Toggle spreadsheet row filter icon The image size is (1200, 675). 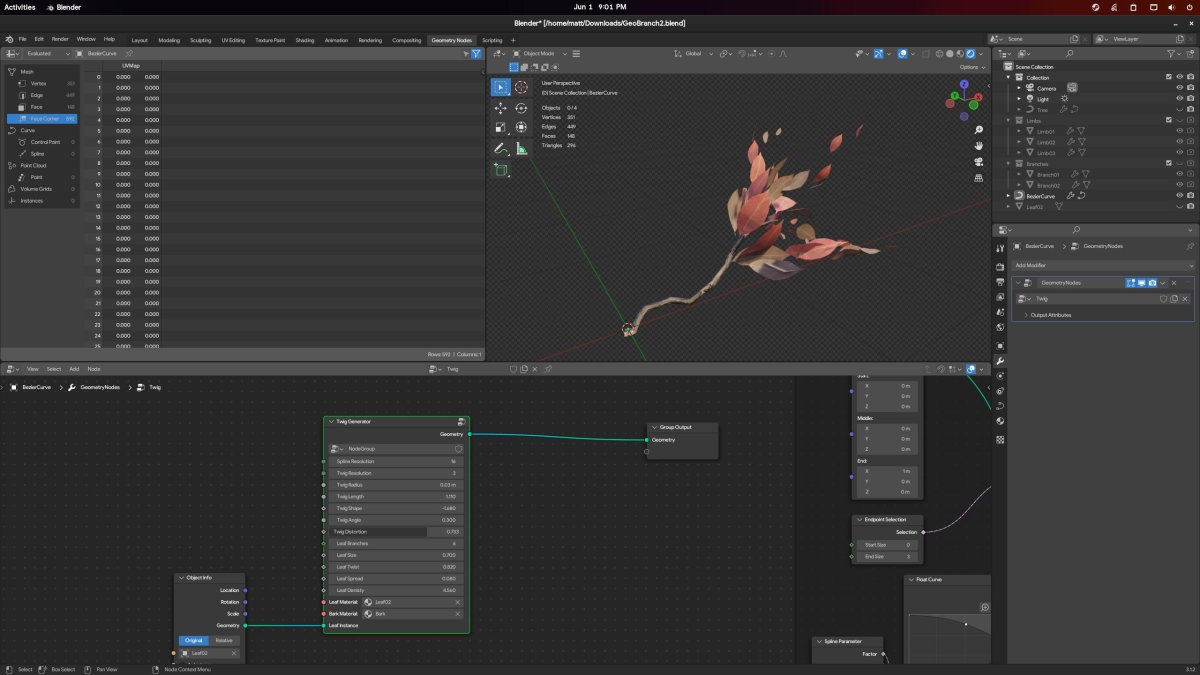coord(476,53)
